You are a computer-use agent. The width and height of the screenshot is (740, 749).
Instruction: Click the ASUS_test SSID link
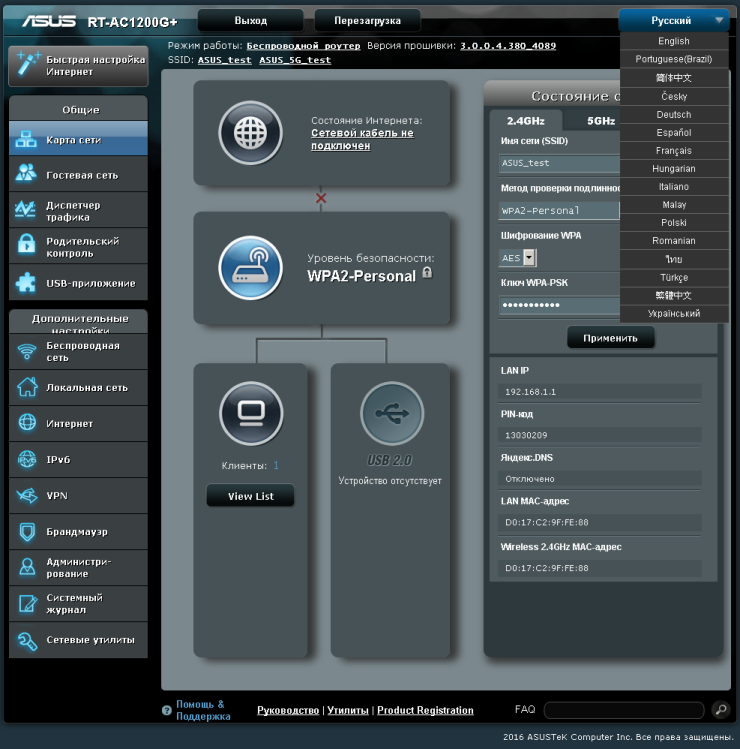[x=225, y=60]
